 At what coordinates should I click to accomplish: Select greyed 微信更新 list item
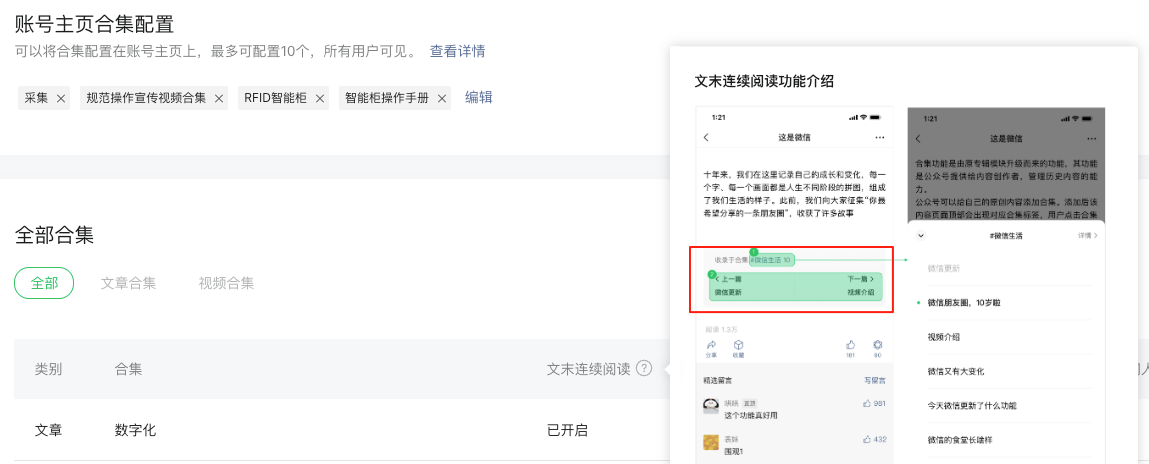944,268
